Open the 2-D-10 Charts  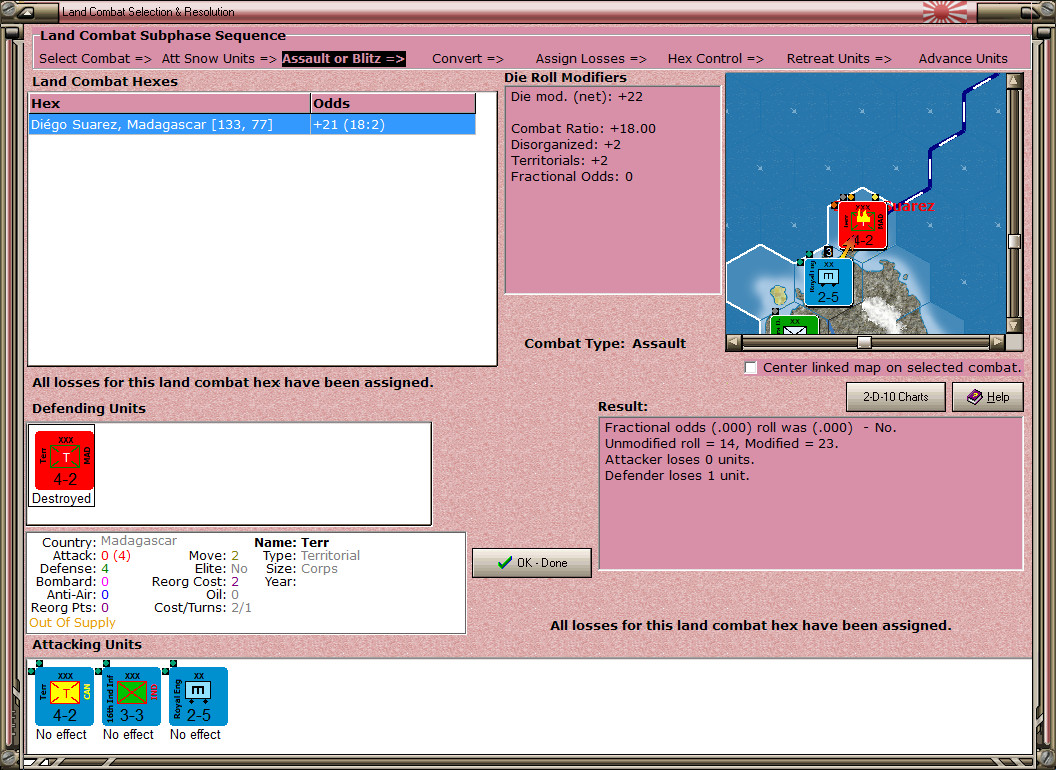(896, 397)
